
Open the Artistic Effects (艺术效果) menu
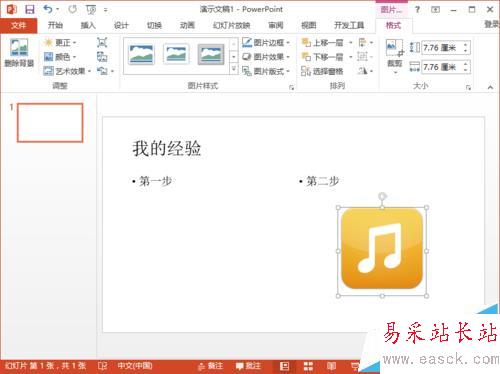pyautogui.click(x=67, y=71)
